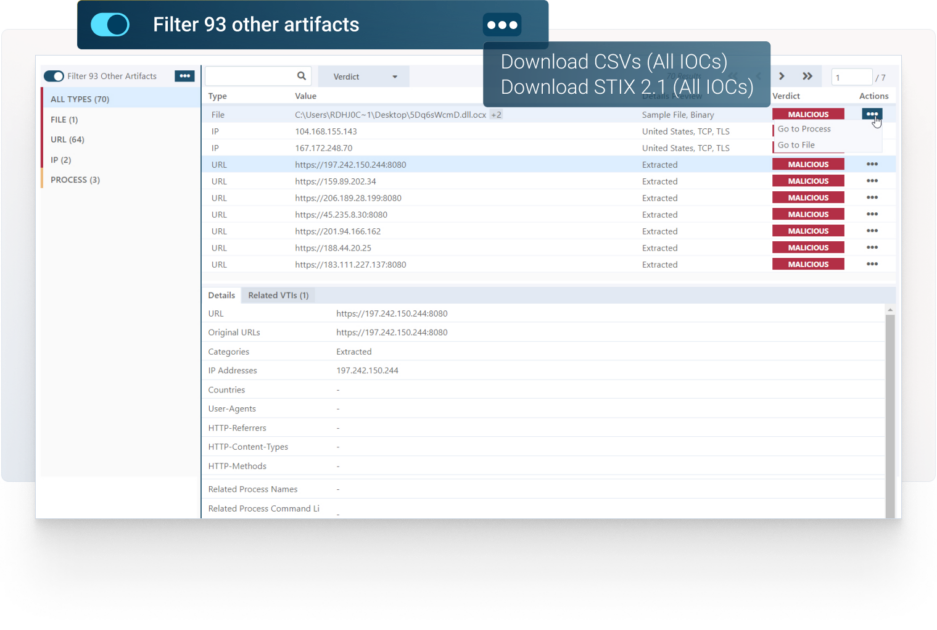Open the Verdict filter dropdown

coord(362,75)
